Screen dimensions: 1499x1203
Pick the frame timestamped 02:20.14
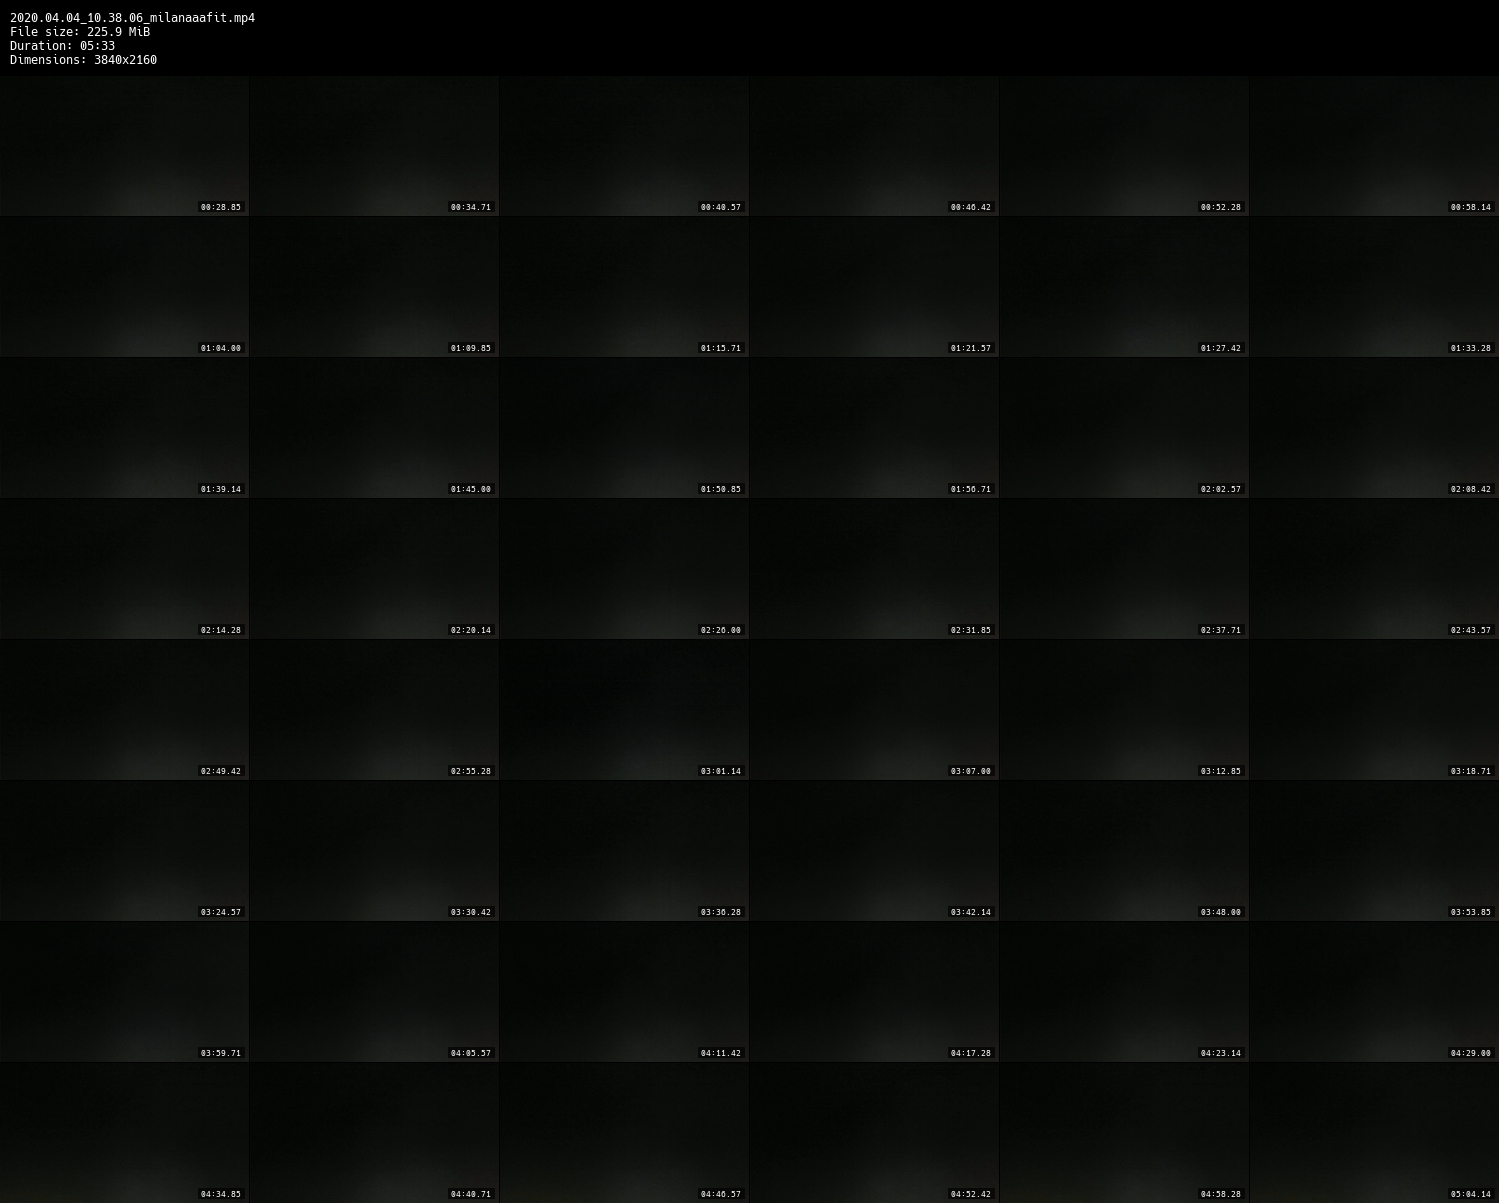pyautogui.click(x=374, y=569)
